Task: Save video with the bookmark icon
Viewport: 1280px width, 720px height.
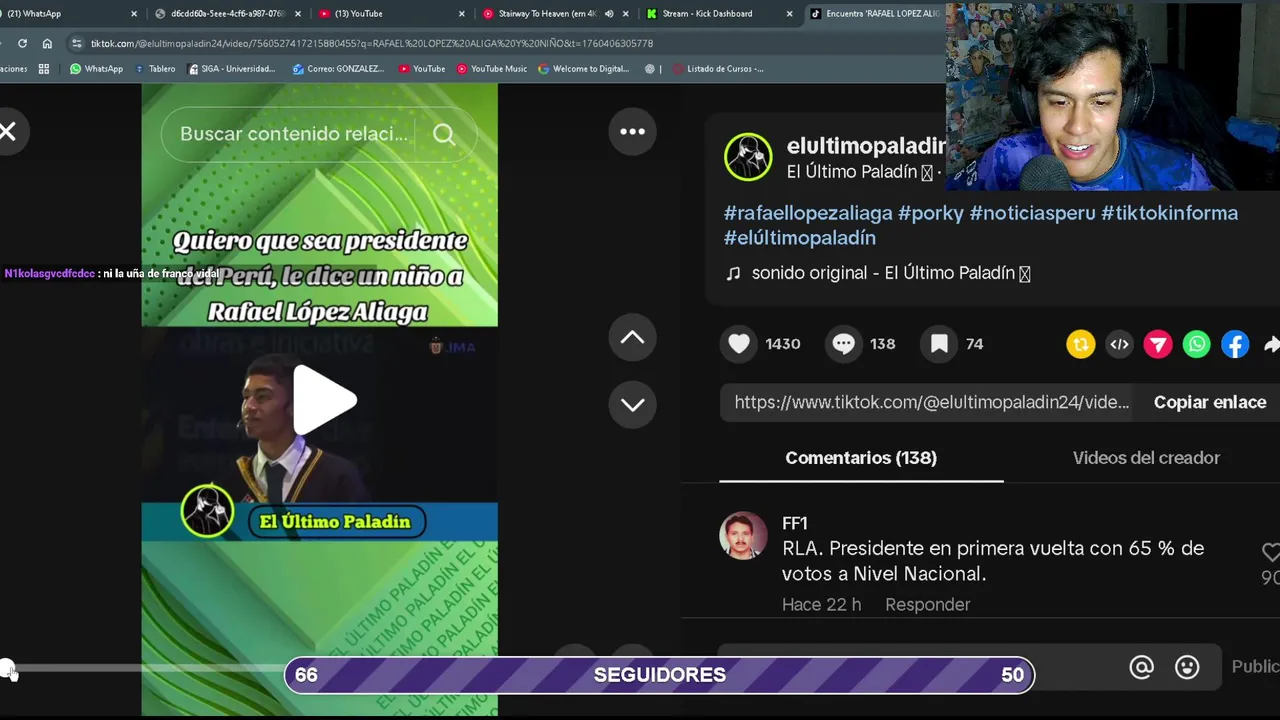Action: tap(939, 344)
